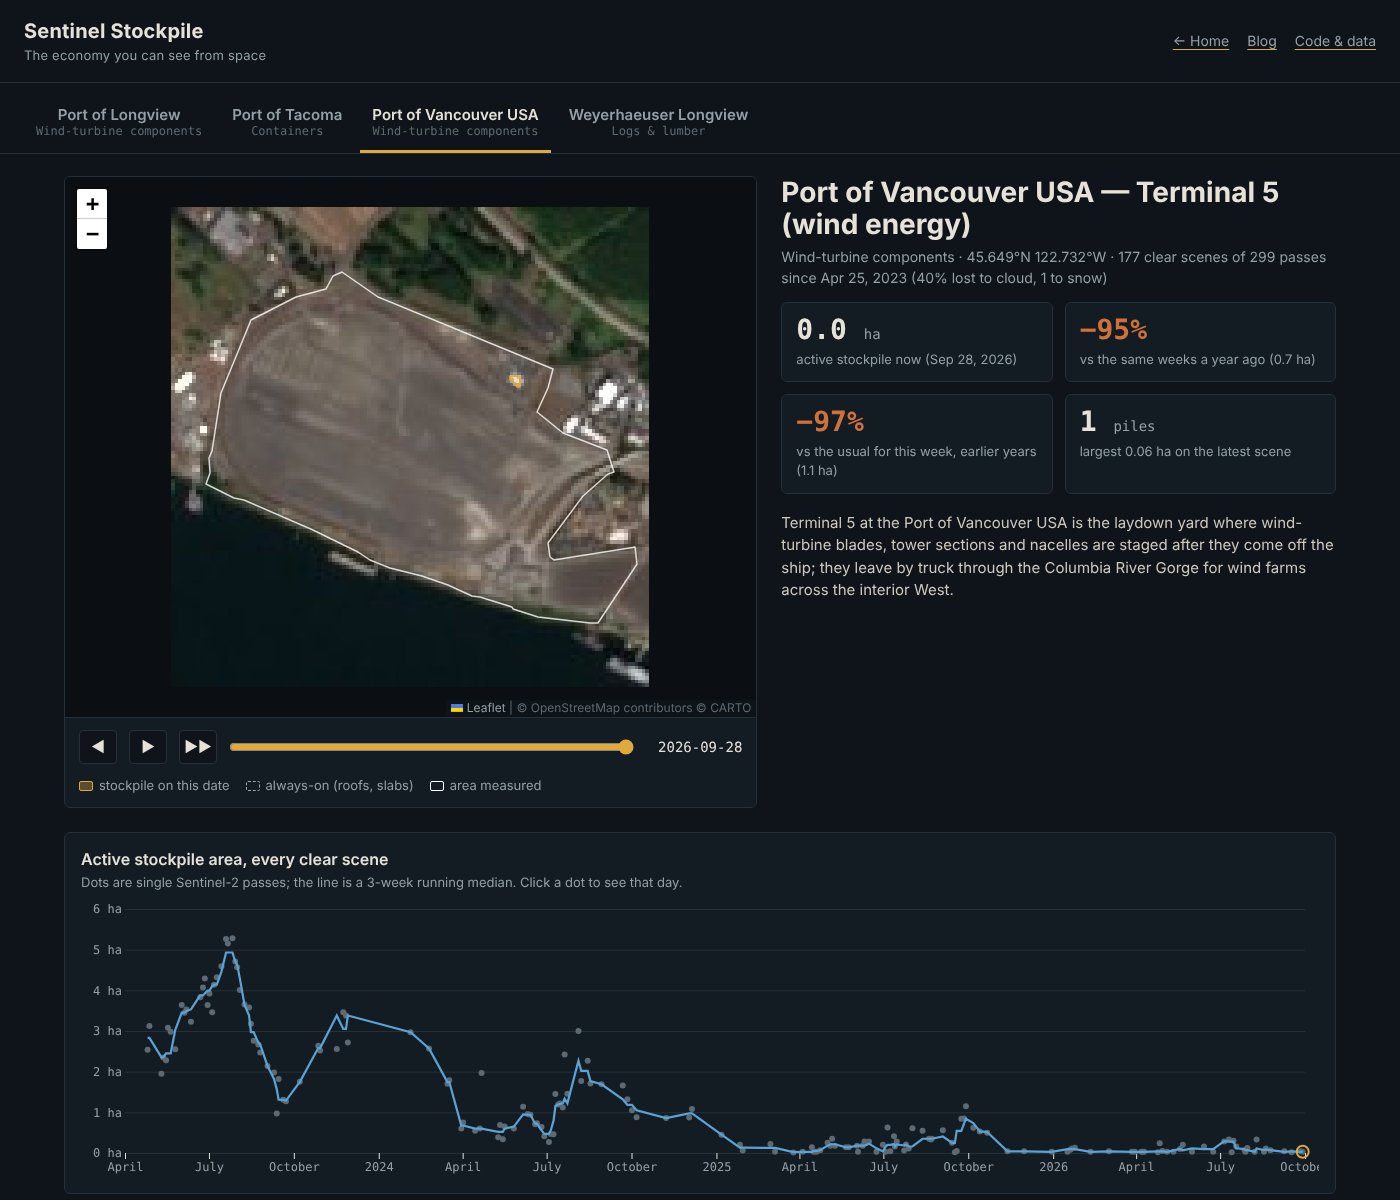Screen dimensions: 1400x1200
Task: Go back via the Home link
Action: pos(1201,41)
